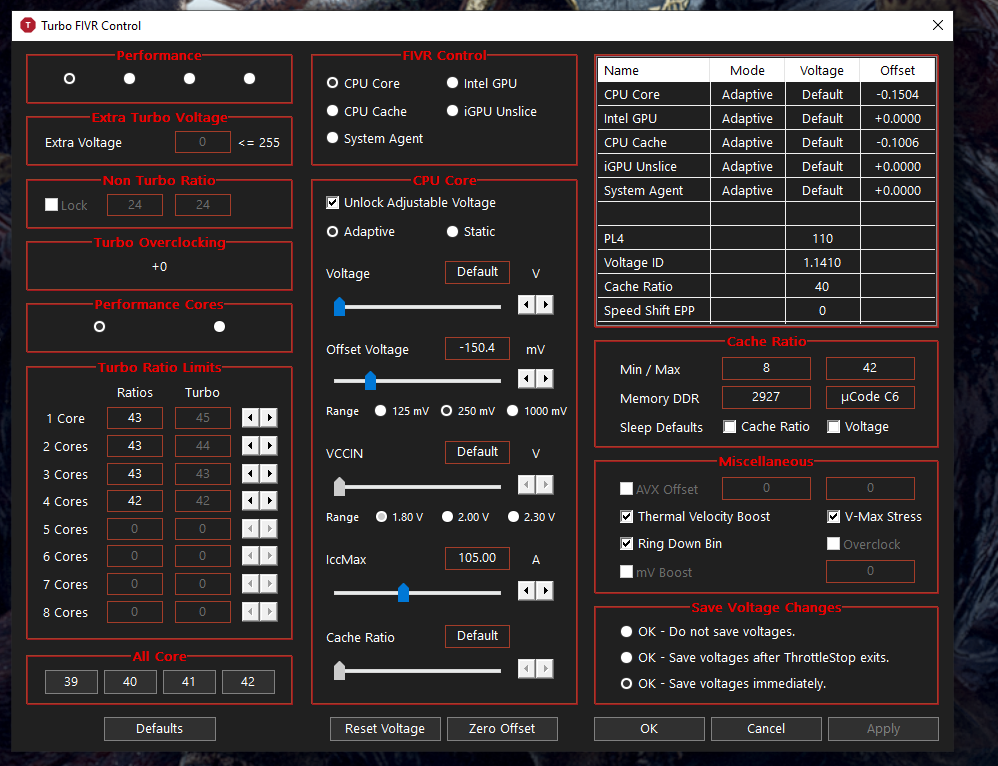Click the ThrottleStop icon in the title bar
Viewport: 998px width, 766px height.
(28, 25)
